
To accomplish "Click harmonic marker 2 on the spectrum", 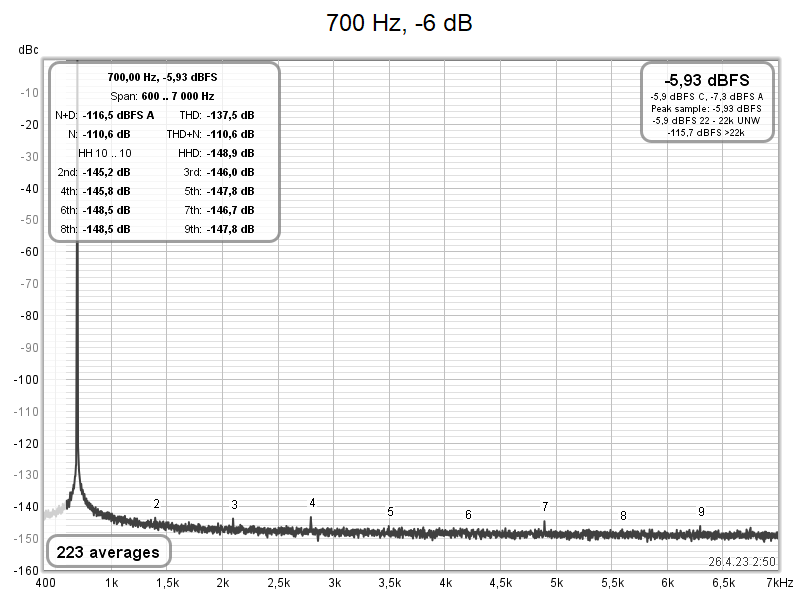I will 157,504.
